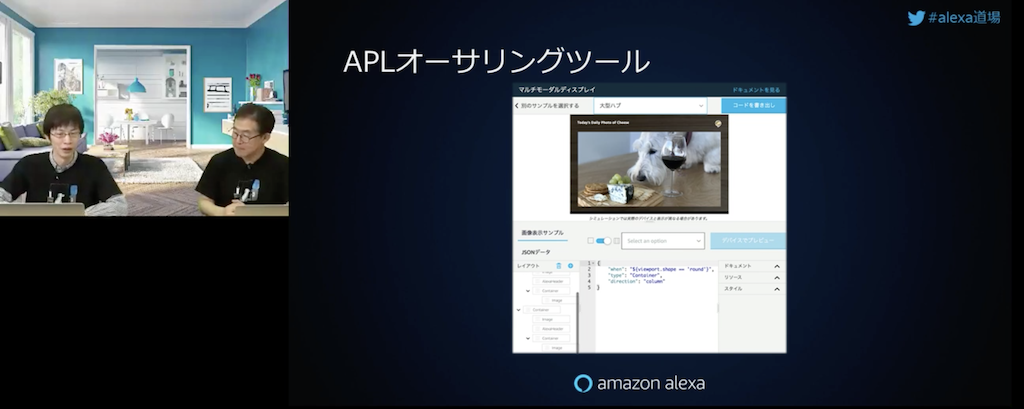The image size is (1024, 409).
Task: Switch to the JSONデータ tab
Action: [536, 252]
